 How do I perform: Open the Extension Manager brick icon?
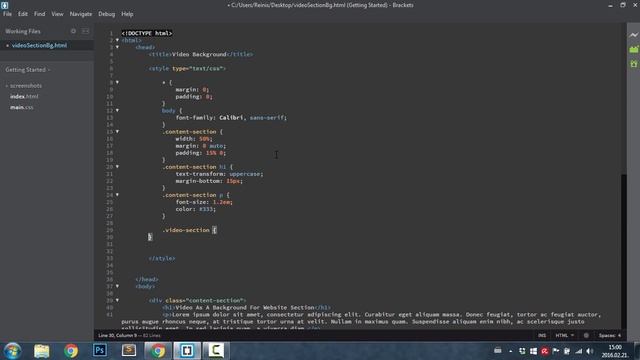point(633,49)
